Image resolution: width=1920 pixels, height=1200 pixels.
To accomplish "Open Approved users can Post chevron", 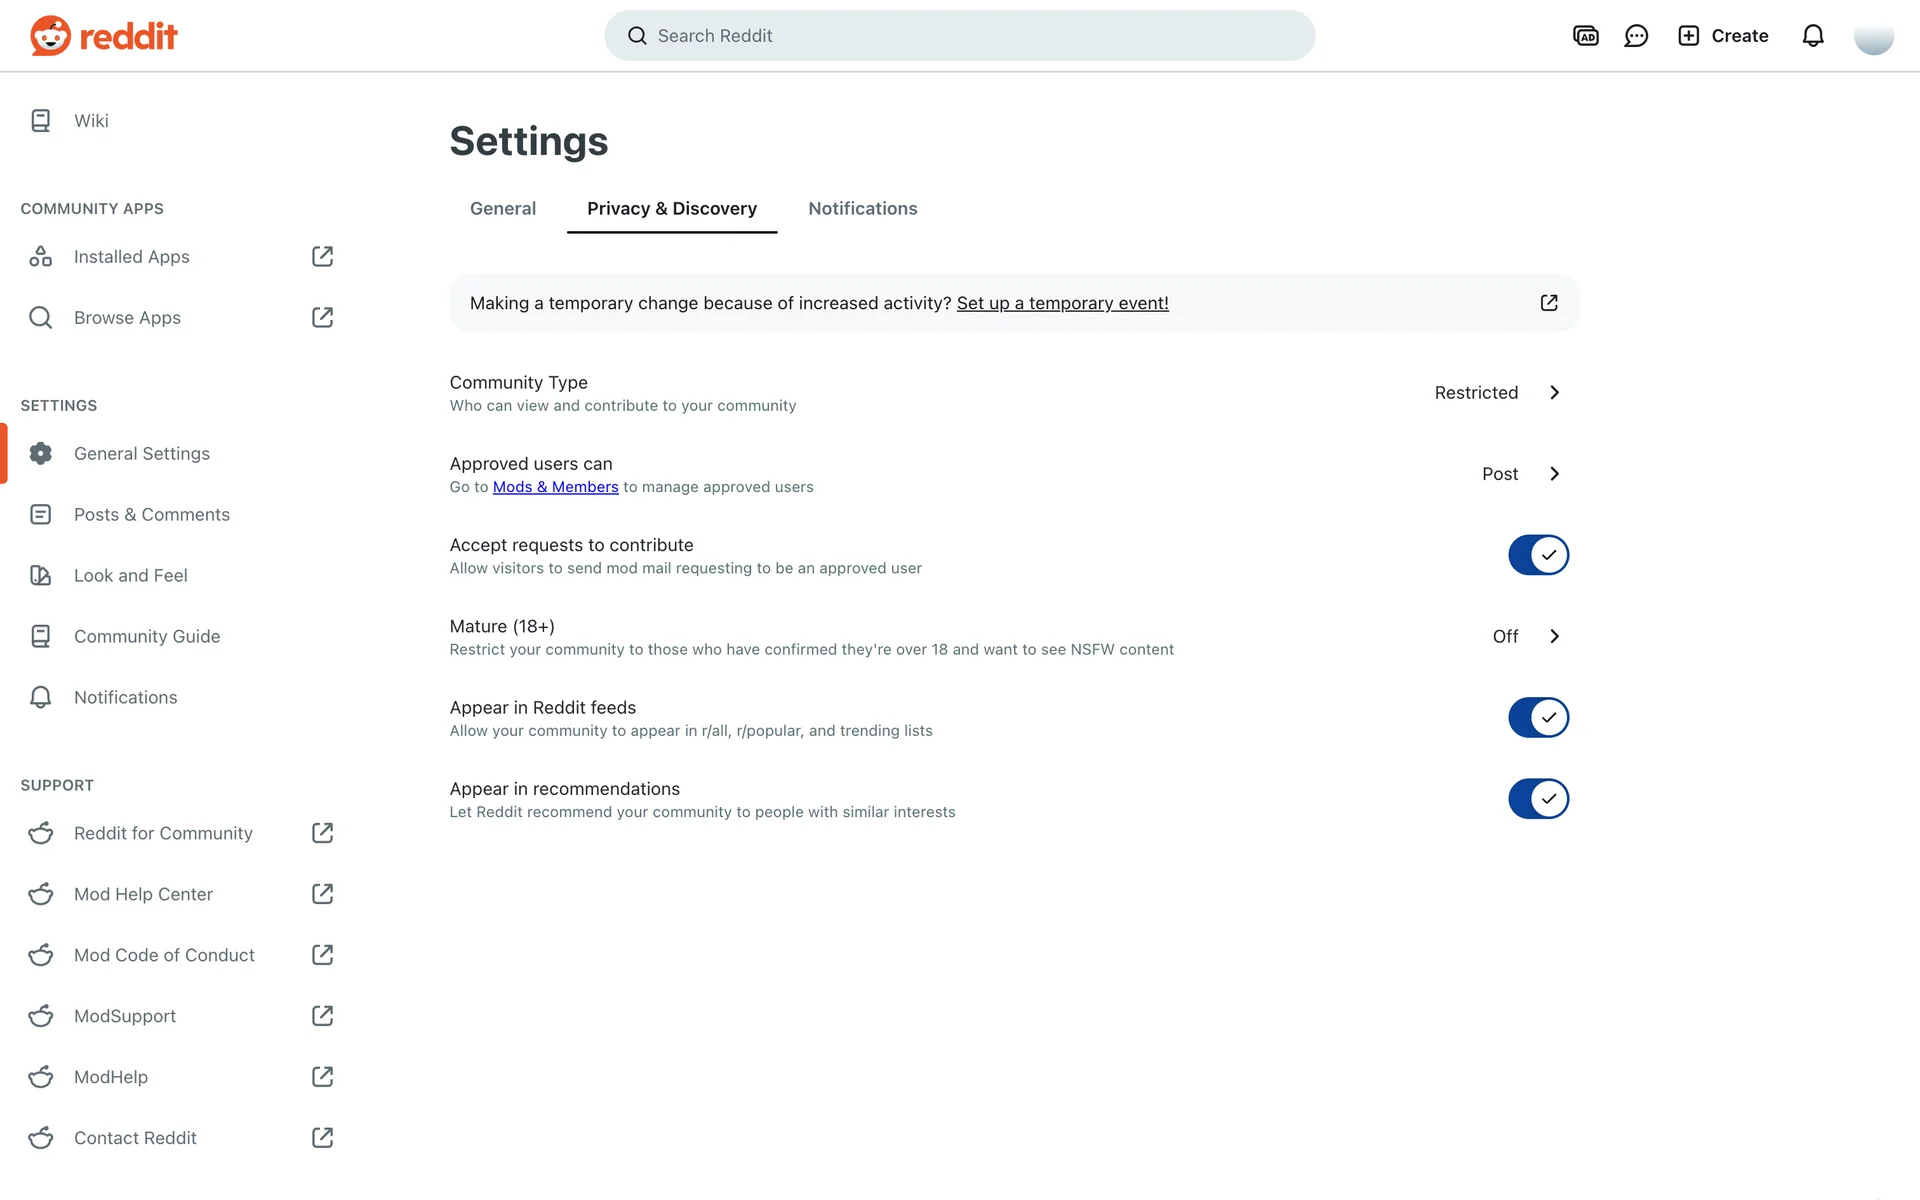I will point(1554,474).
